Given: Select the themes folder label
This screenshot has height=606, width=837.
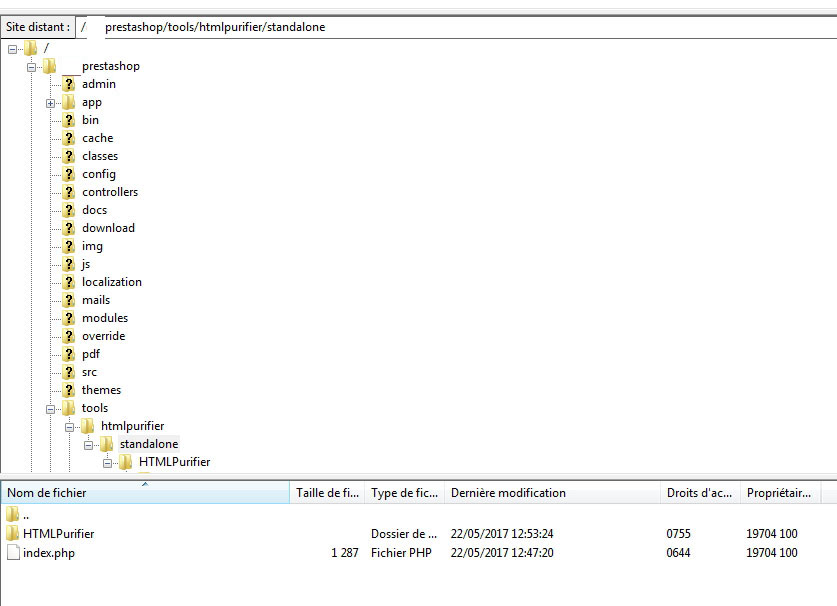Looking at the screenshot, I should point(101,390).
